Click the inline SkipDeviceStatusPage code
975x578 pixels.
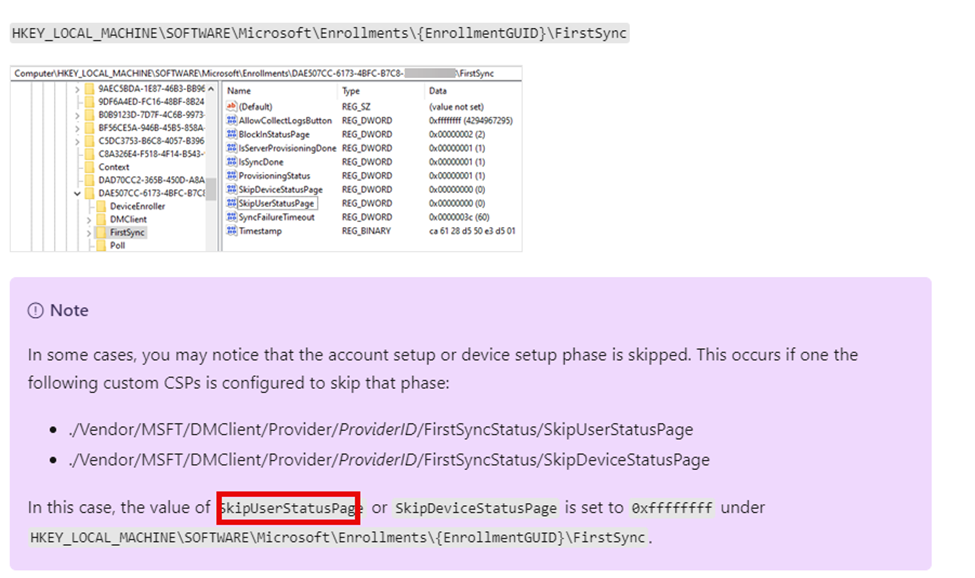click(x=476, y=508)
